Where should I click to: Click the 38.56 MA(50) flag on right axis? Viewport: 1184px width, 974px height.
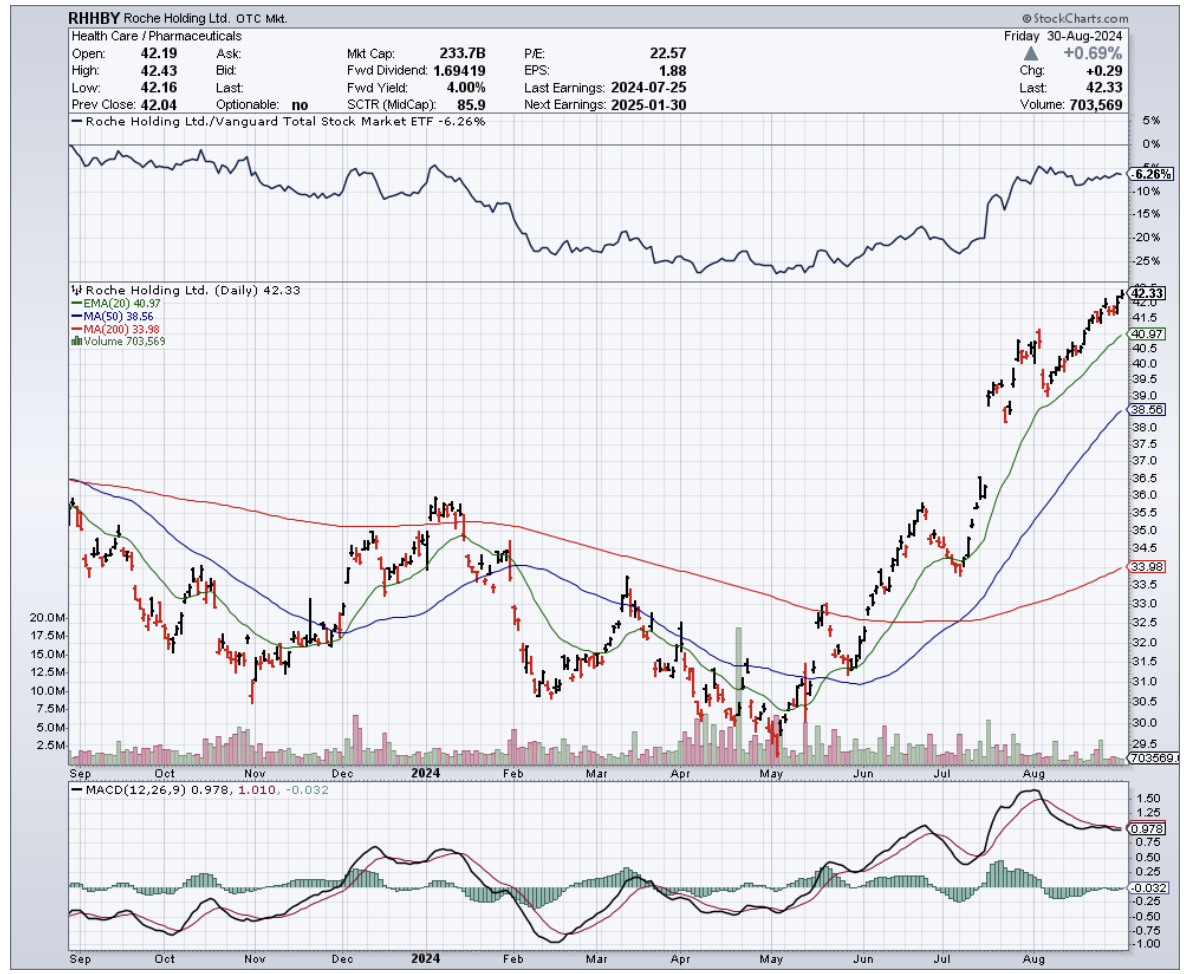click(1144, 410)
